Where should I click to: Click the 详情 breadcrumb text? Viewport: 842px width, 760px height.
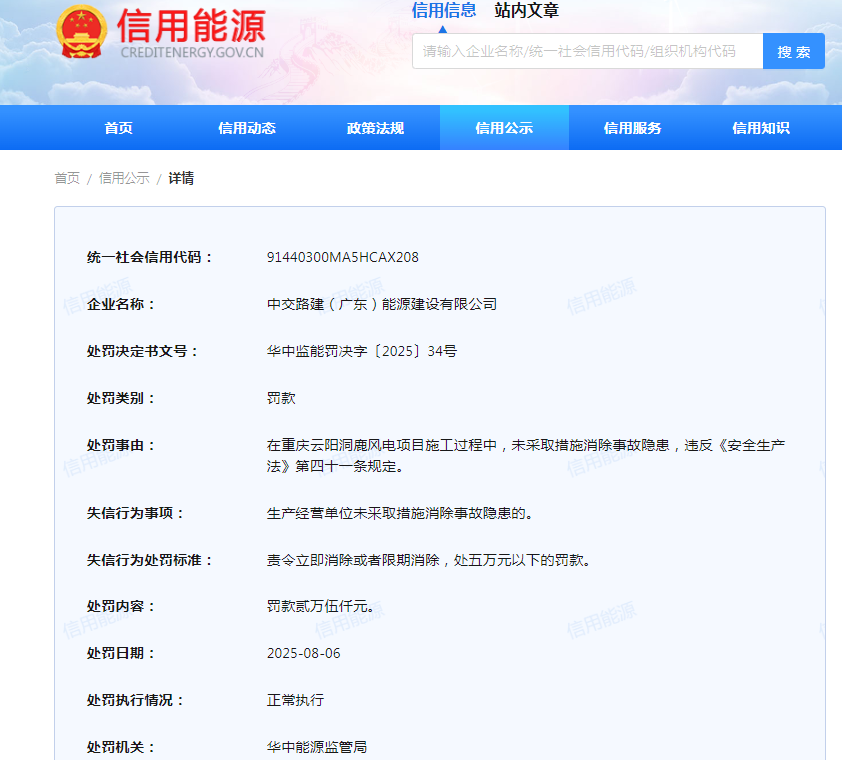click(x=181, y=178)
